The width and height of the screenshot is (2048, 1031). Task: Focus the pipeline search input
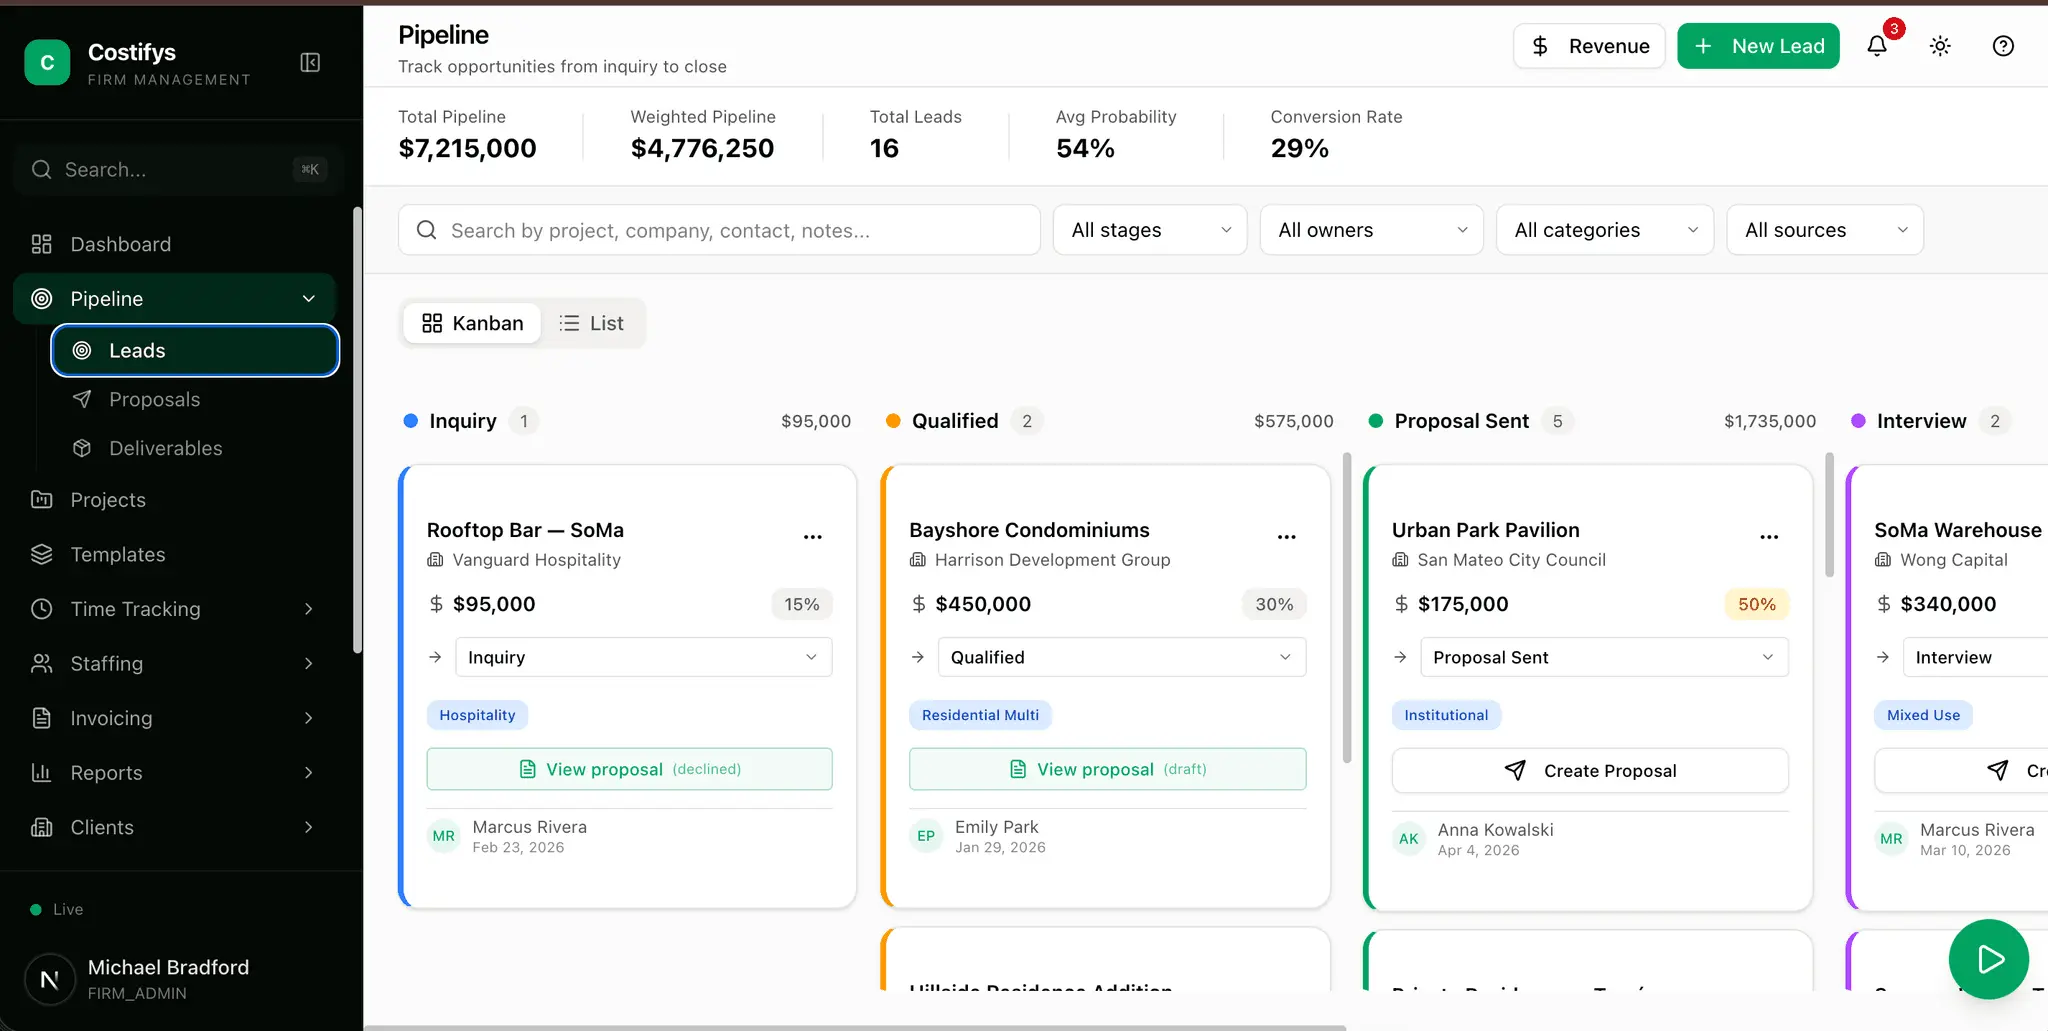point(719,230)
